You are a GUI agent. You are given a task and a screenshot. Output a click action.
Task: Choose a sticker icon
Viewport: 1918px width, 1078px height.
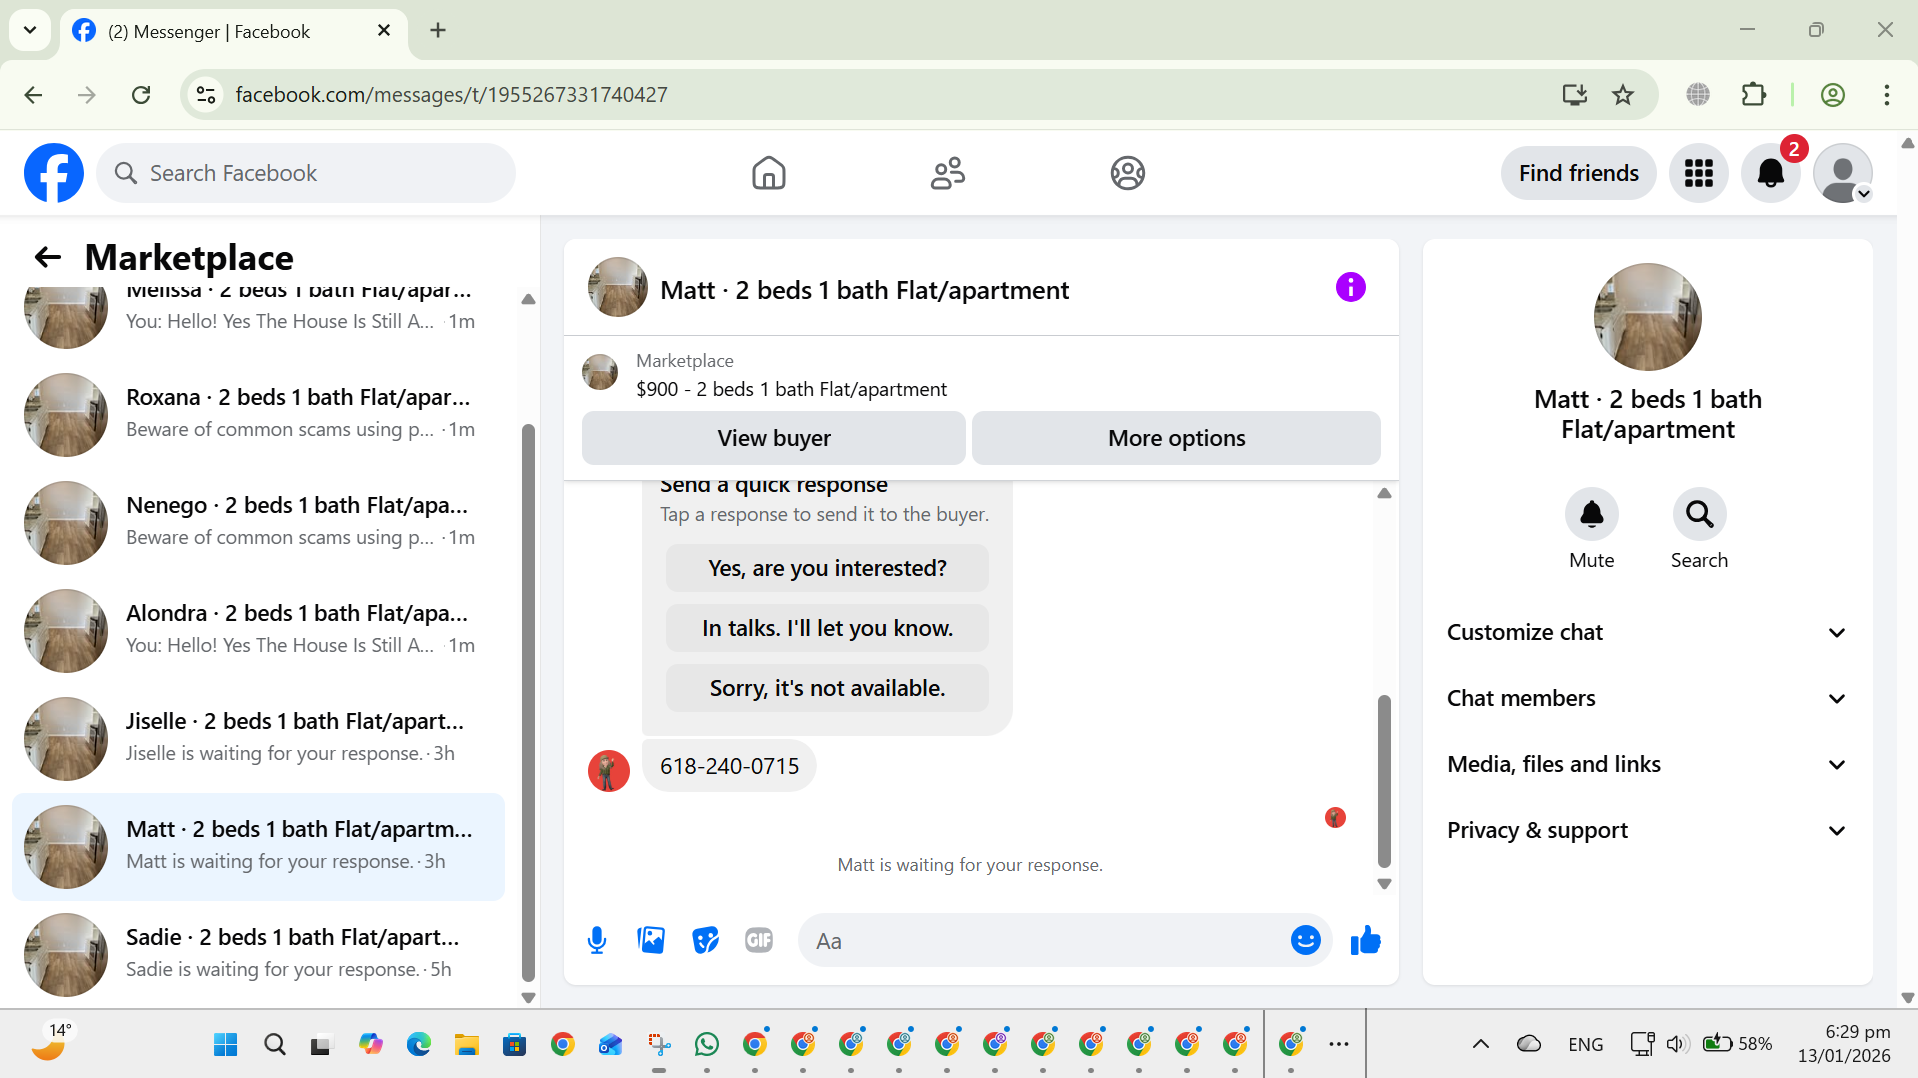pos(705,940)
